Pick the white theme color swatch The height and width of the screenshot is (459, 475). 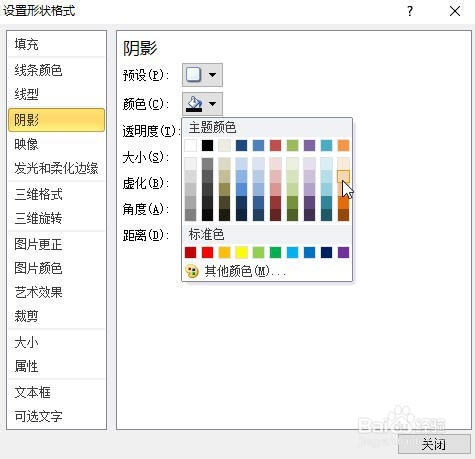190,146
